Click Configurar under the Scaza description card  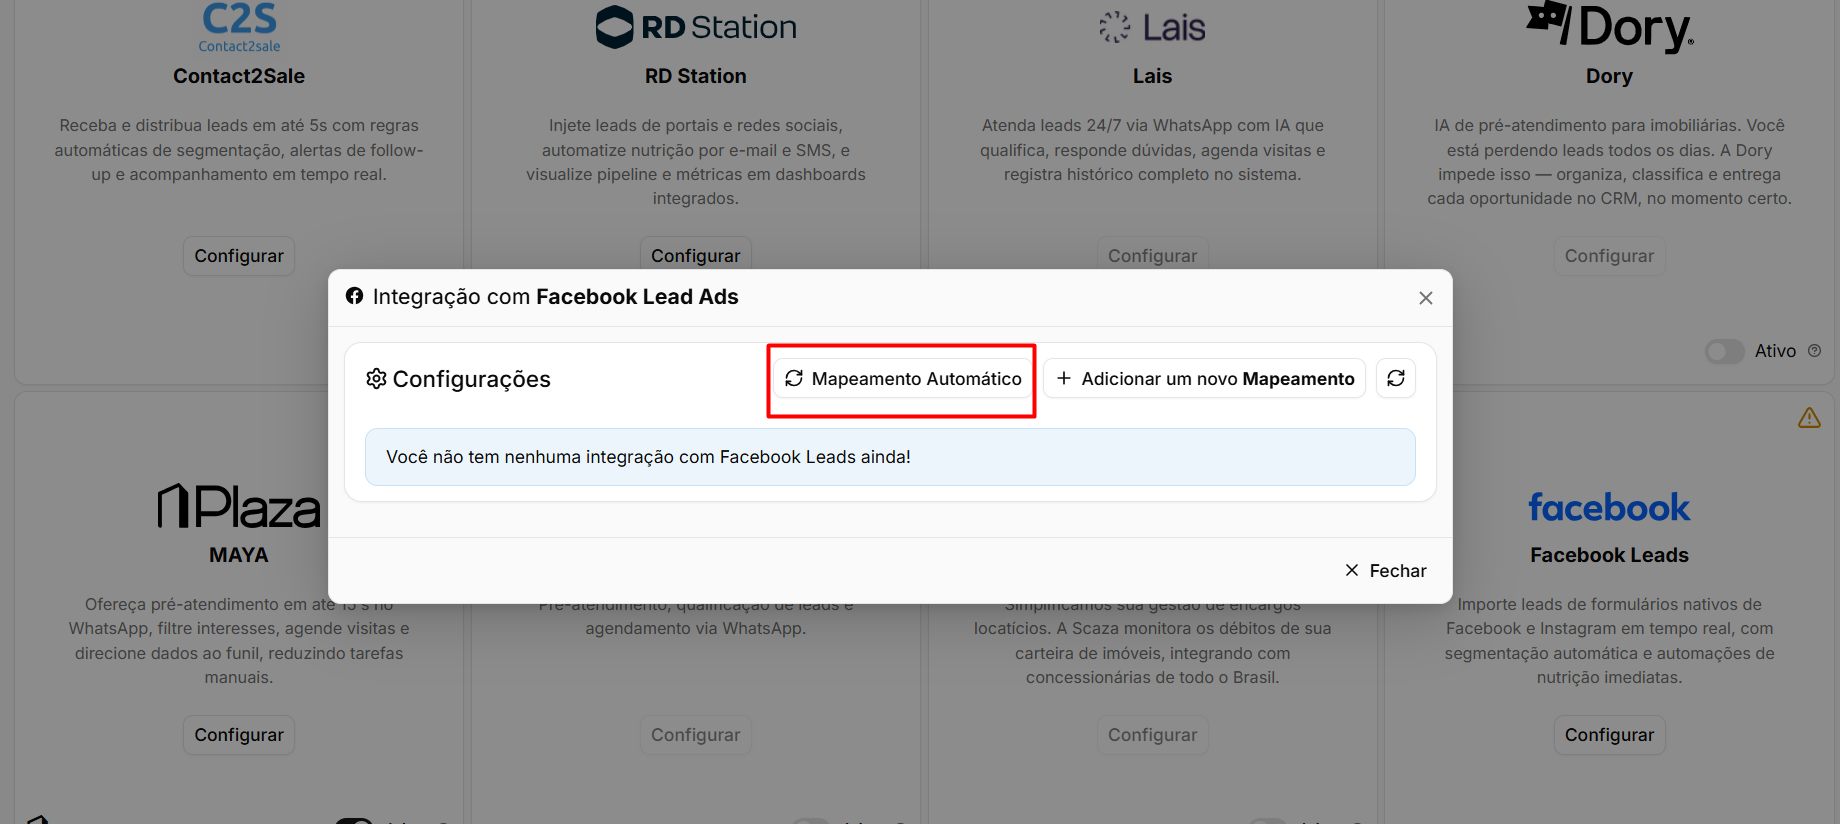[1152, 735]
